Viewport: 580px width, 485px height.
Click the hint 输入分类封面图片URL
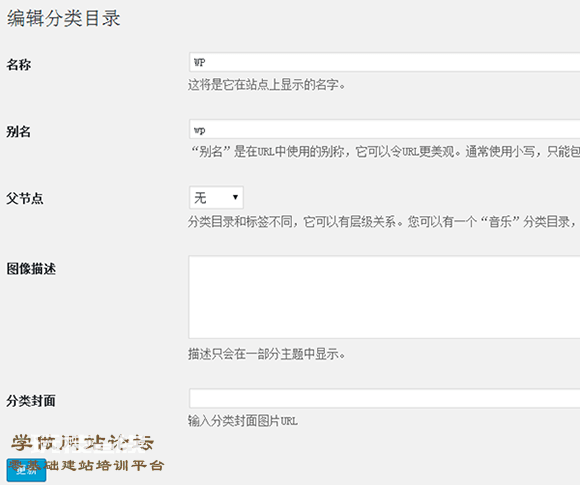click(x=243, y=421)
